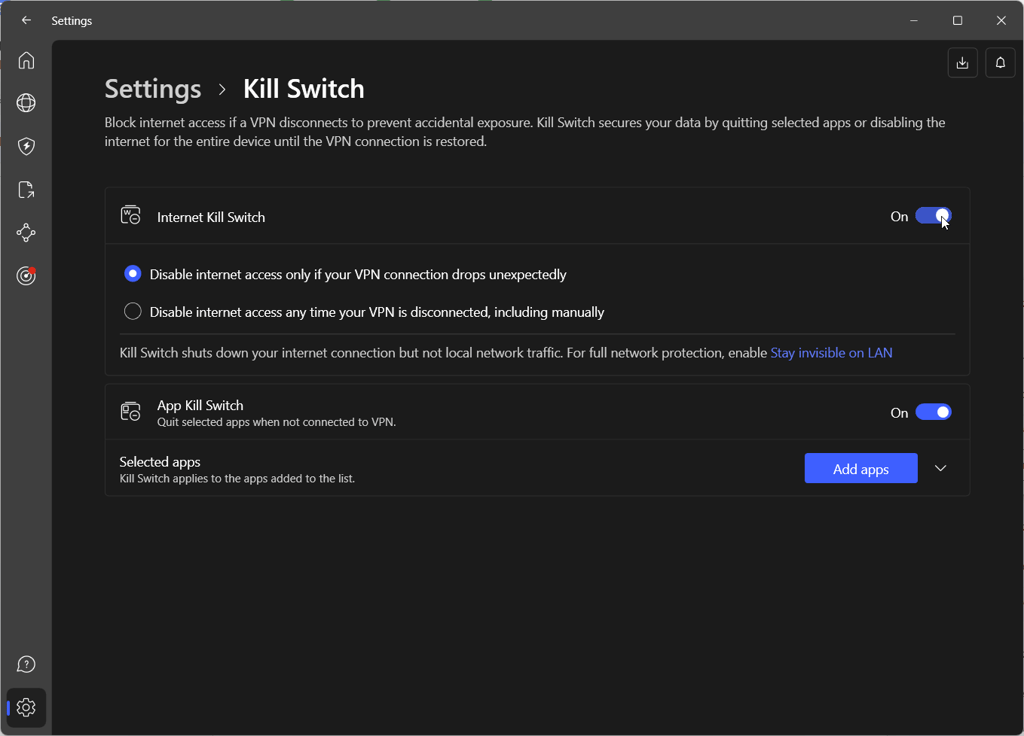Screen dimensions: 1024x736
Task: Click the App Kill Switch row icon
Action: [x=131, y=411]
